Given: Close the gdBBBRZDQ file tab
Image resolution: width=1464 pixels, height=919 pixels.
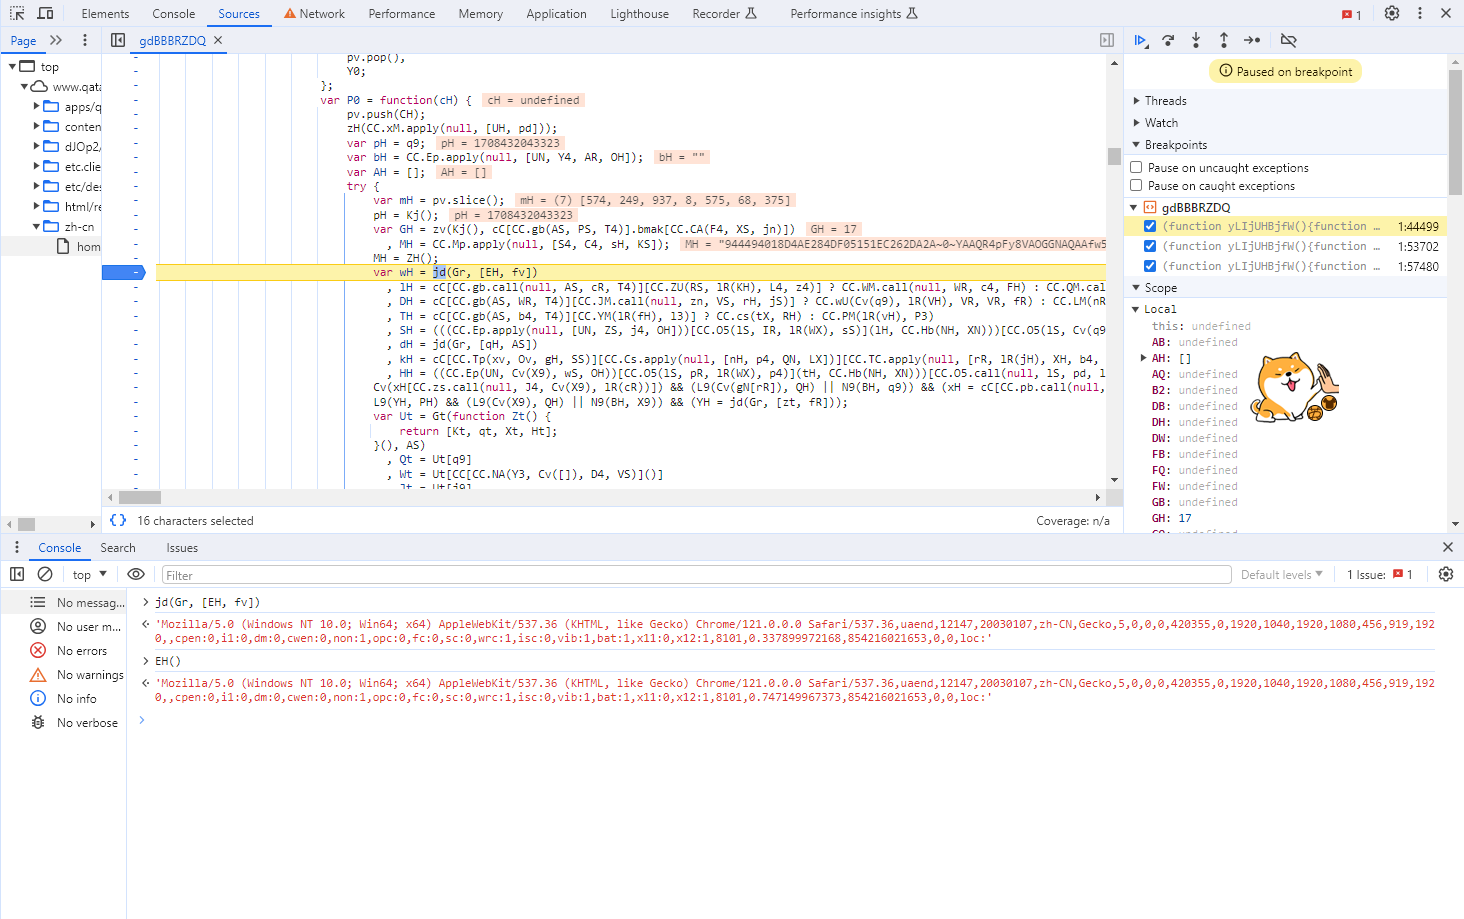Looking at the screenshot, I should coord(218,40).
